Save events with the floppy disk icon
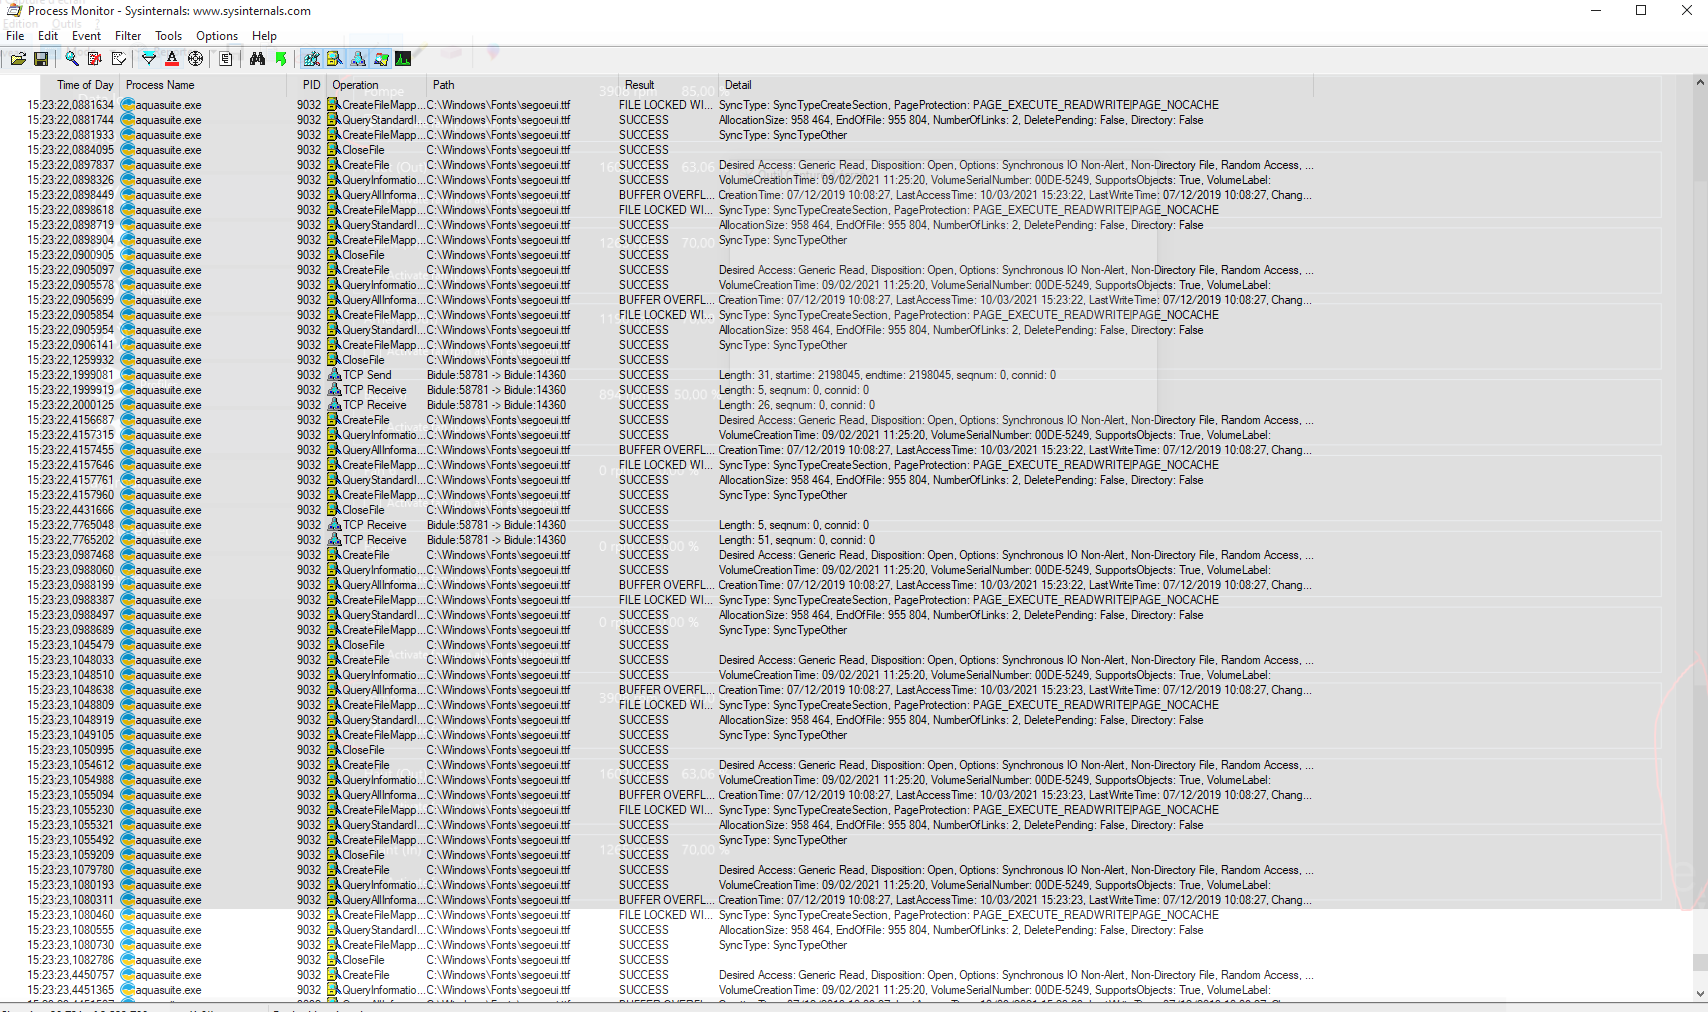The height and width of the screenshot is (1012, 1708). coord(41,59)
